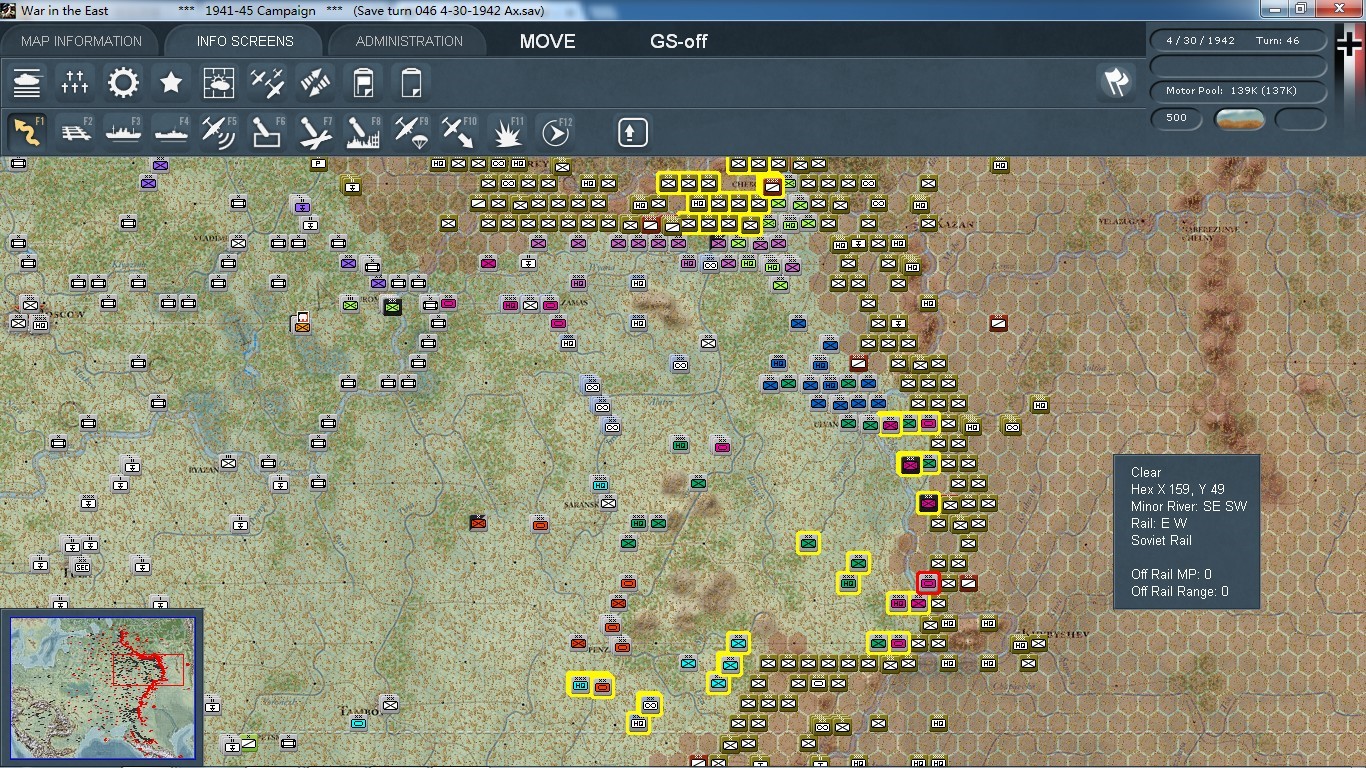Click the 'Clear' terrain label
The height and width of the screenshot is (768, 1366).
coord(1146,472)
